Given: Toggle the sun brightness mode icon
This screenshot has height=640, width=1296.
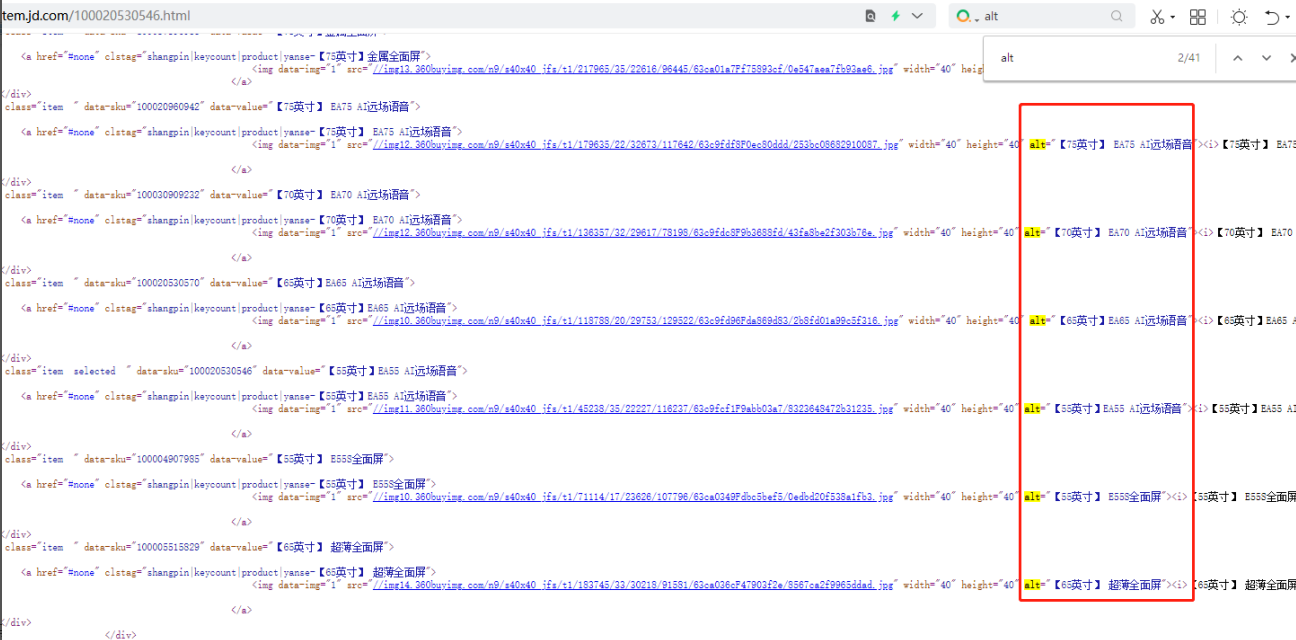Looking at the screenshot, I should click(x=1239, y=16).
